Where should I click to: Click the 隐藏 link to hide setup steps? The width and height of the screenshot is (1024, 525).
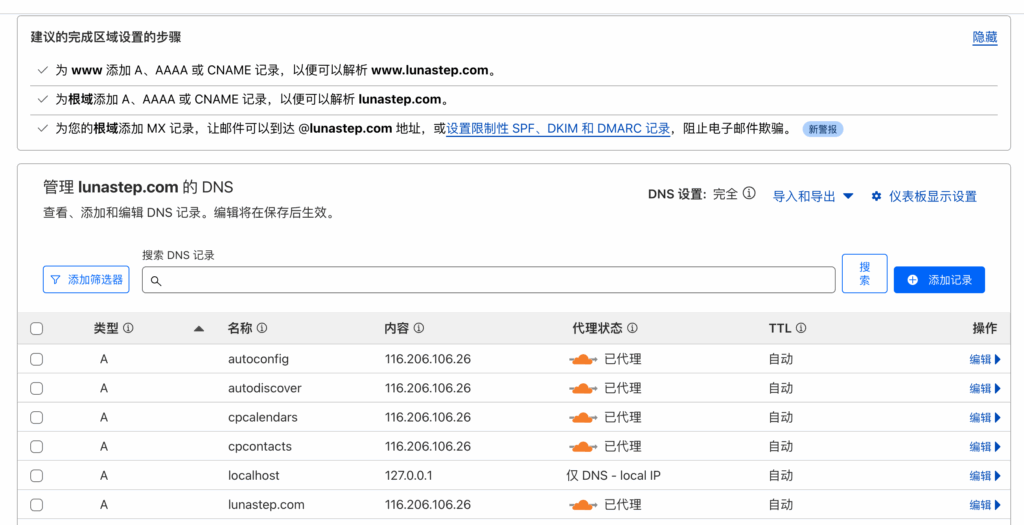pos(985,37)
